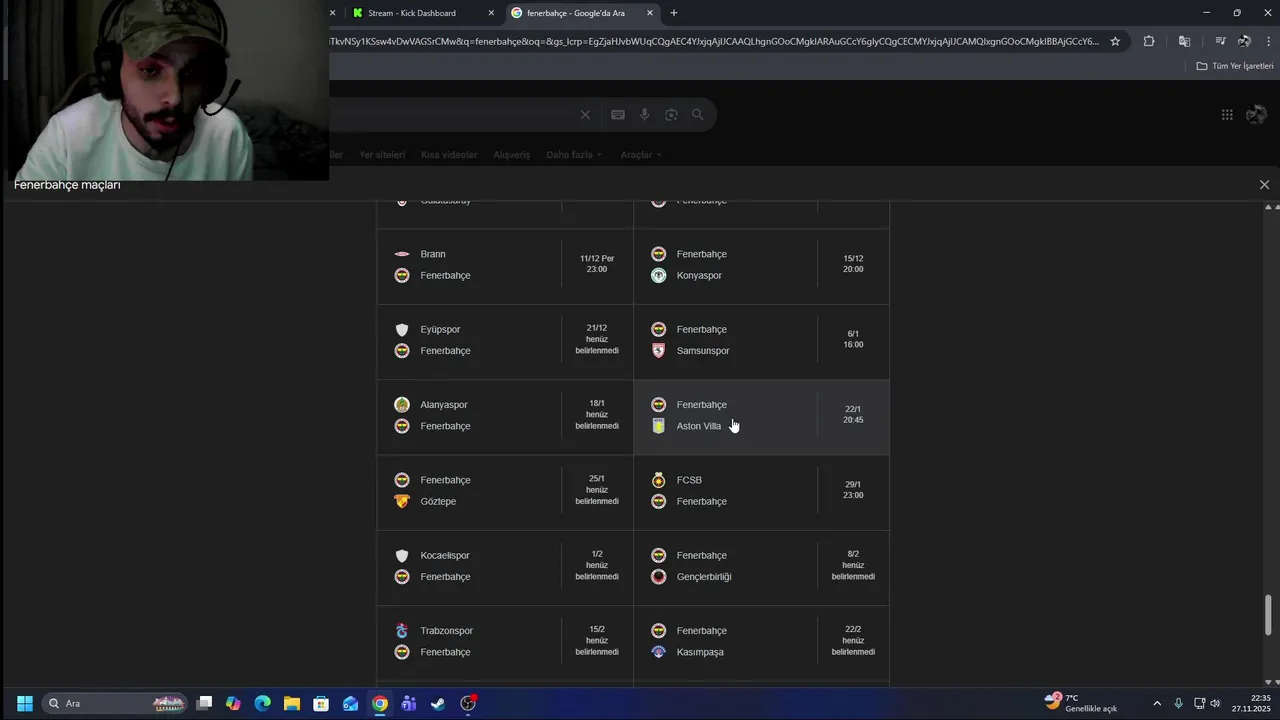Click the translate page icon

tap(1184, 41)
